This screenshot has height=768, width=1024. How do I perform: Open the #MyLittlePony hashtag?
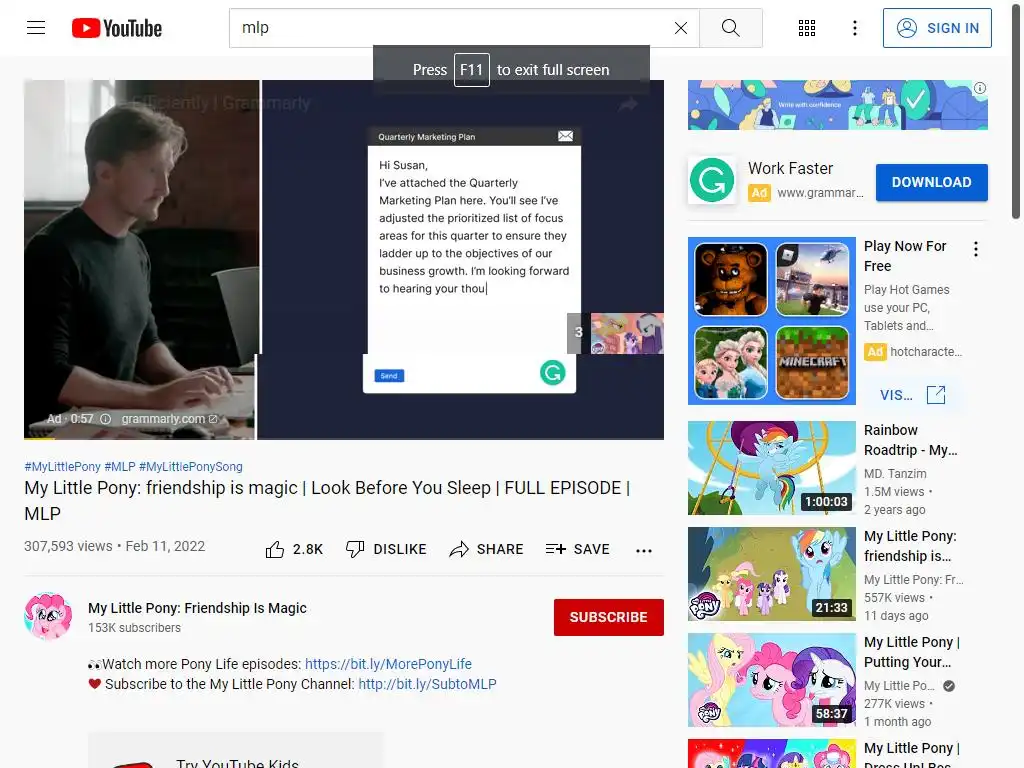63,467
